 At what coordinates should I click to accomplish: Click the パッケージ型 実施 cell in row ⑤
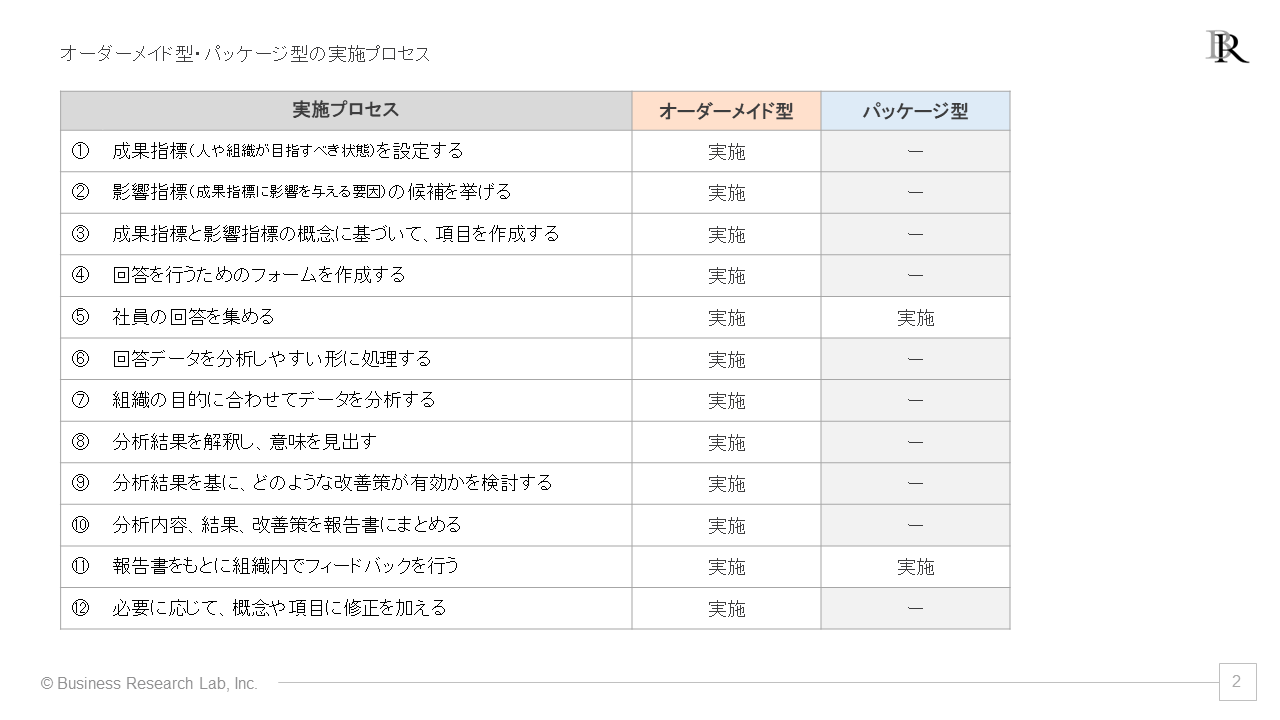[x=915, y=317]
